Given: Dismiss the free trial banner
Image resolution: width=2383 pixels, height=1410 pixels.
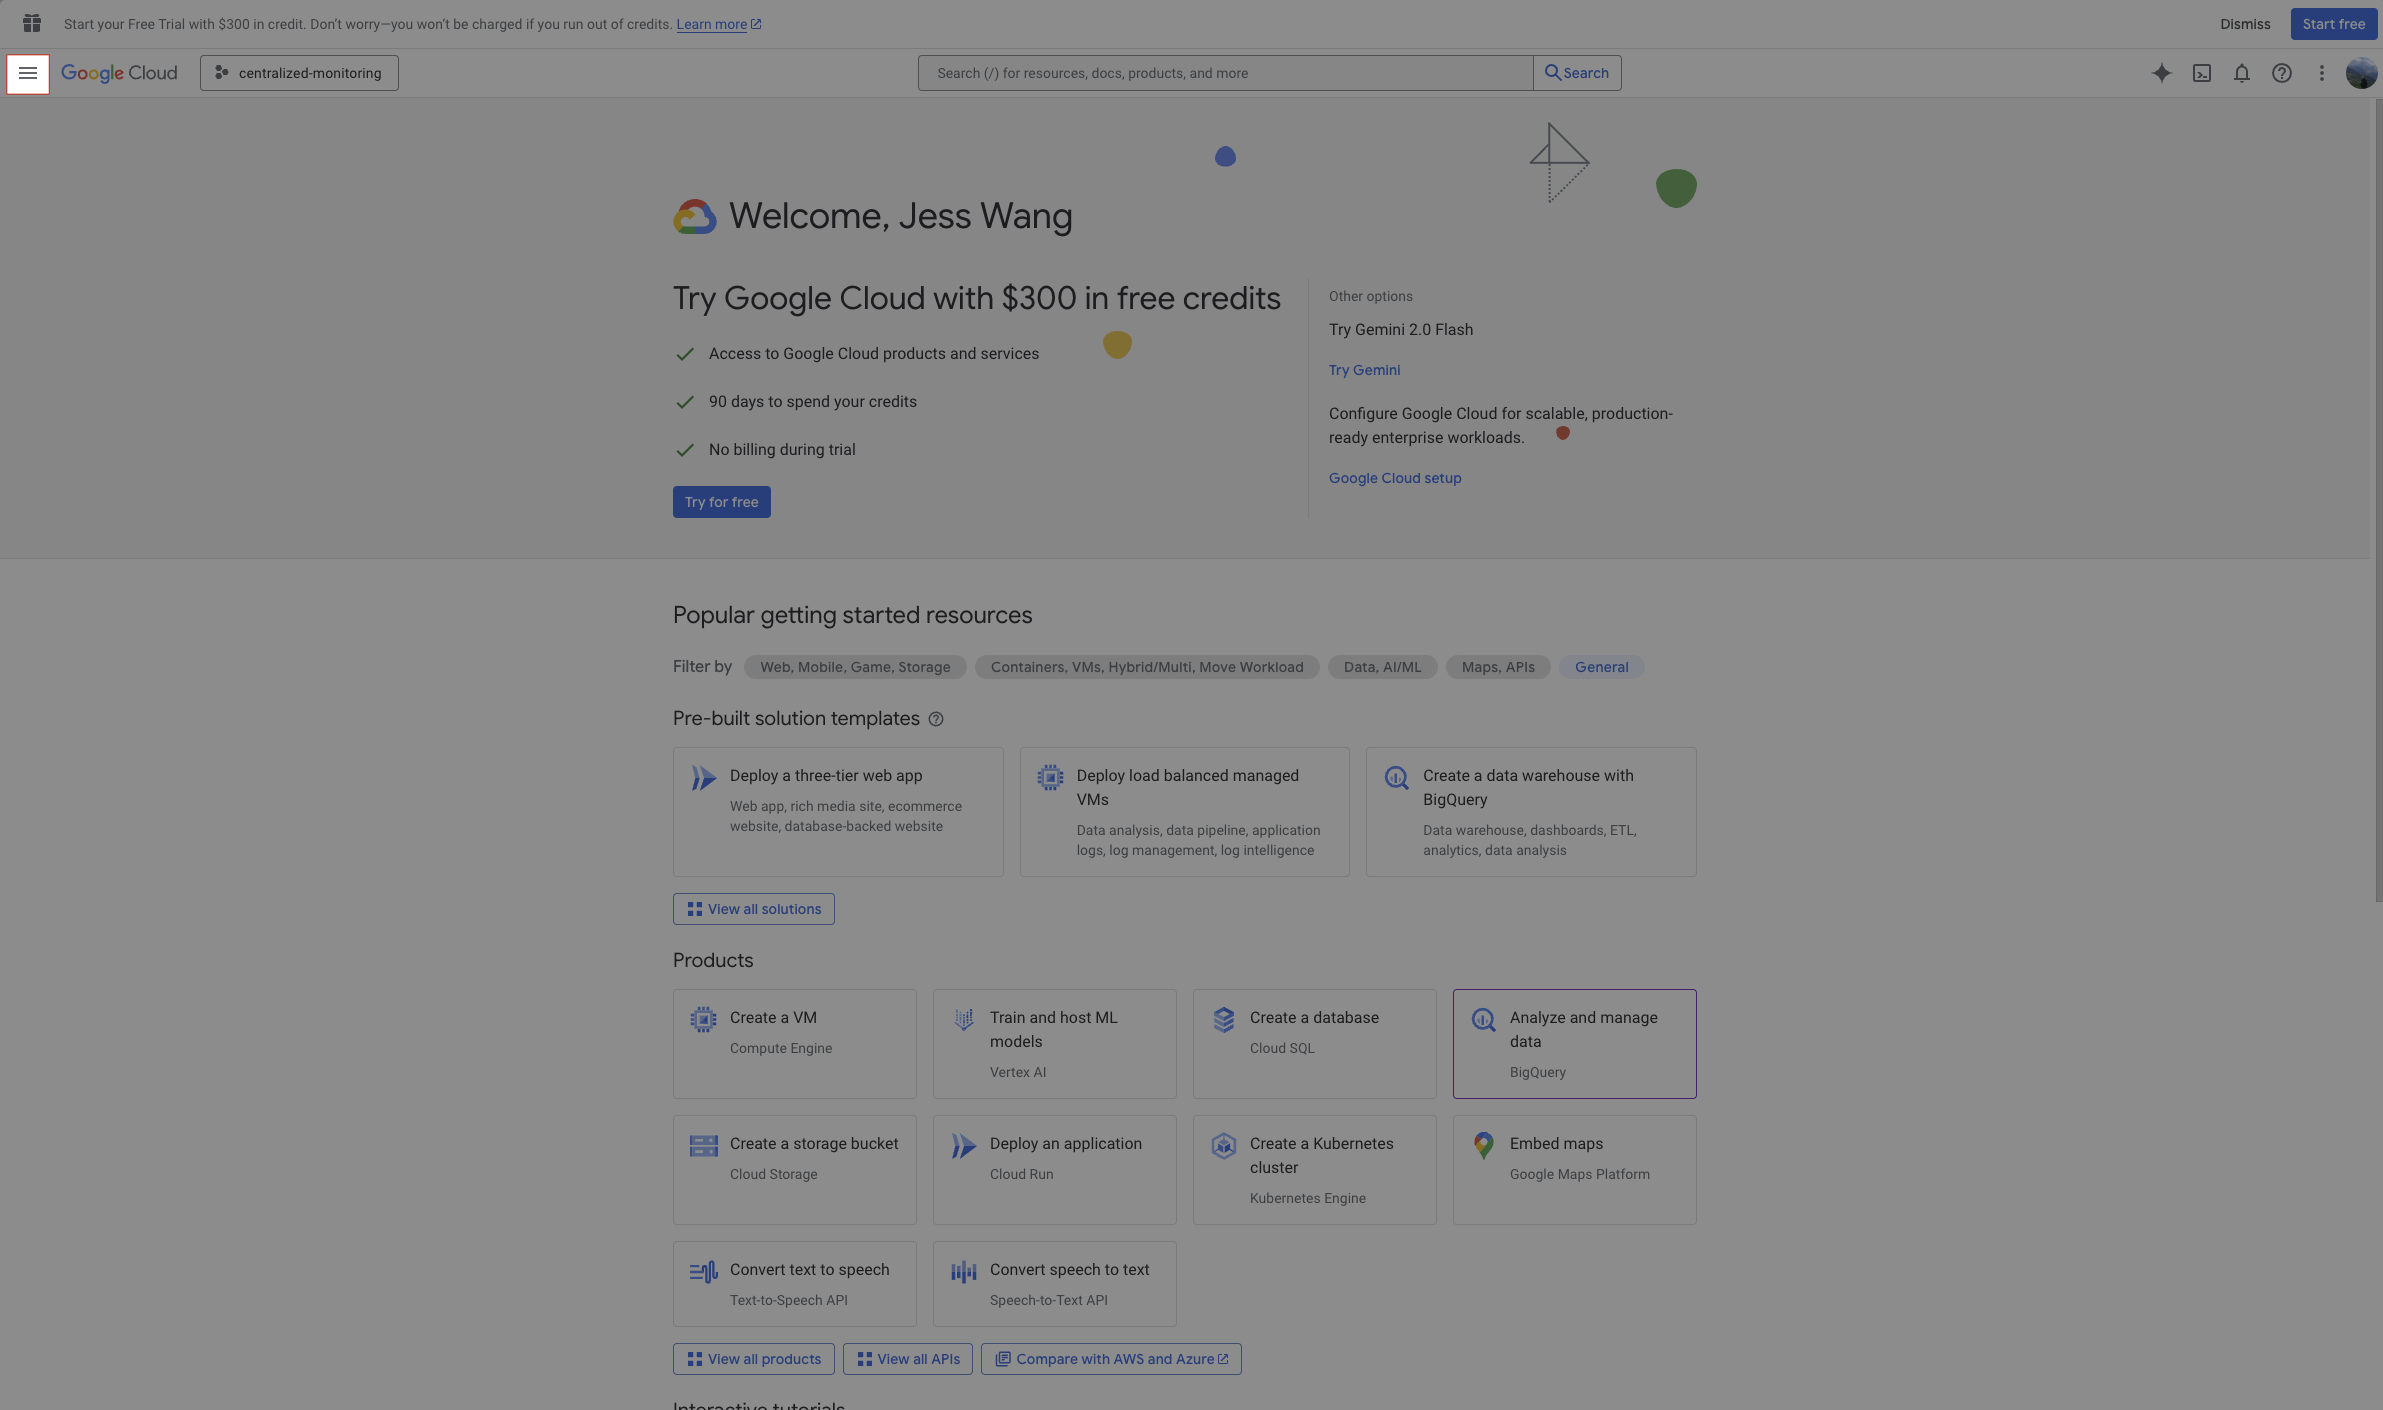Looking at the screenshot, I should tap(2245, 24).
